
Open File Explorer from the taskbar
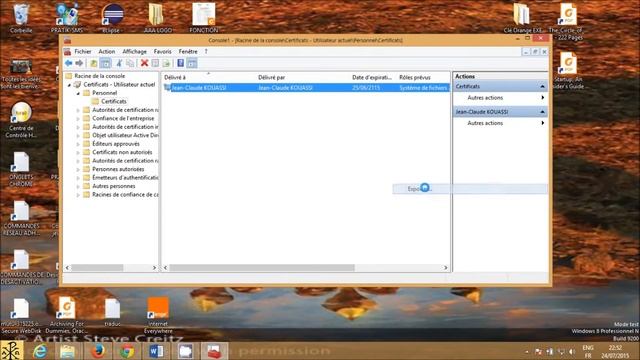click(x=68, y=351)
